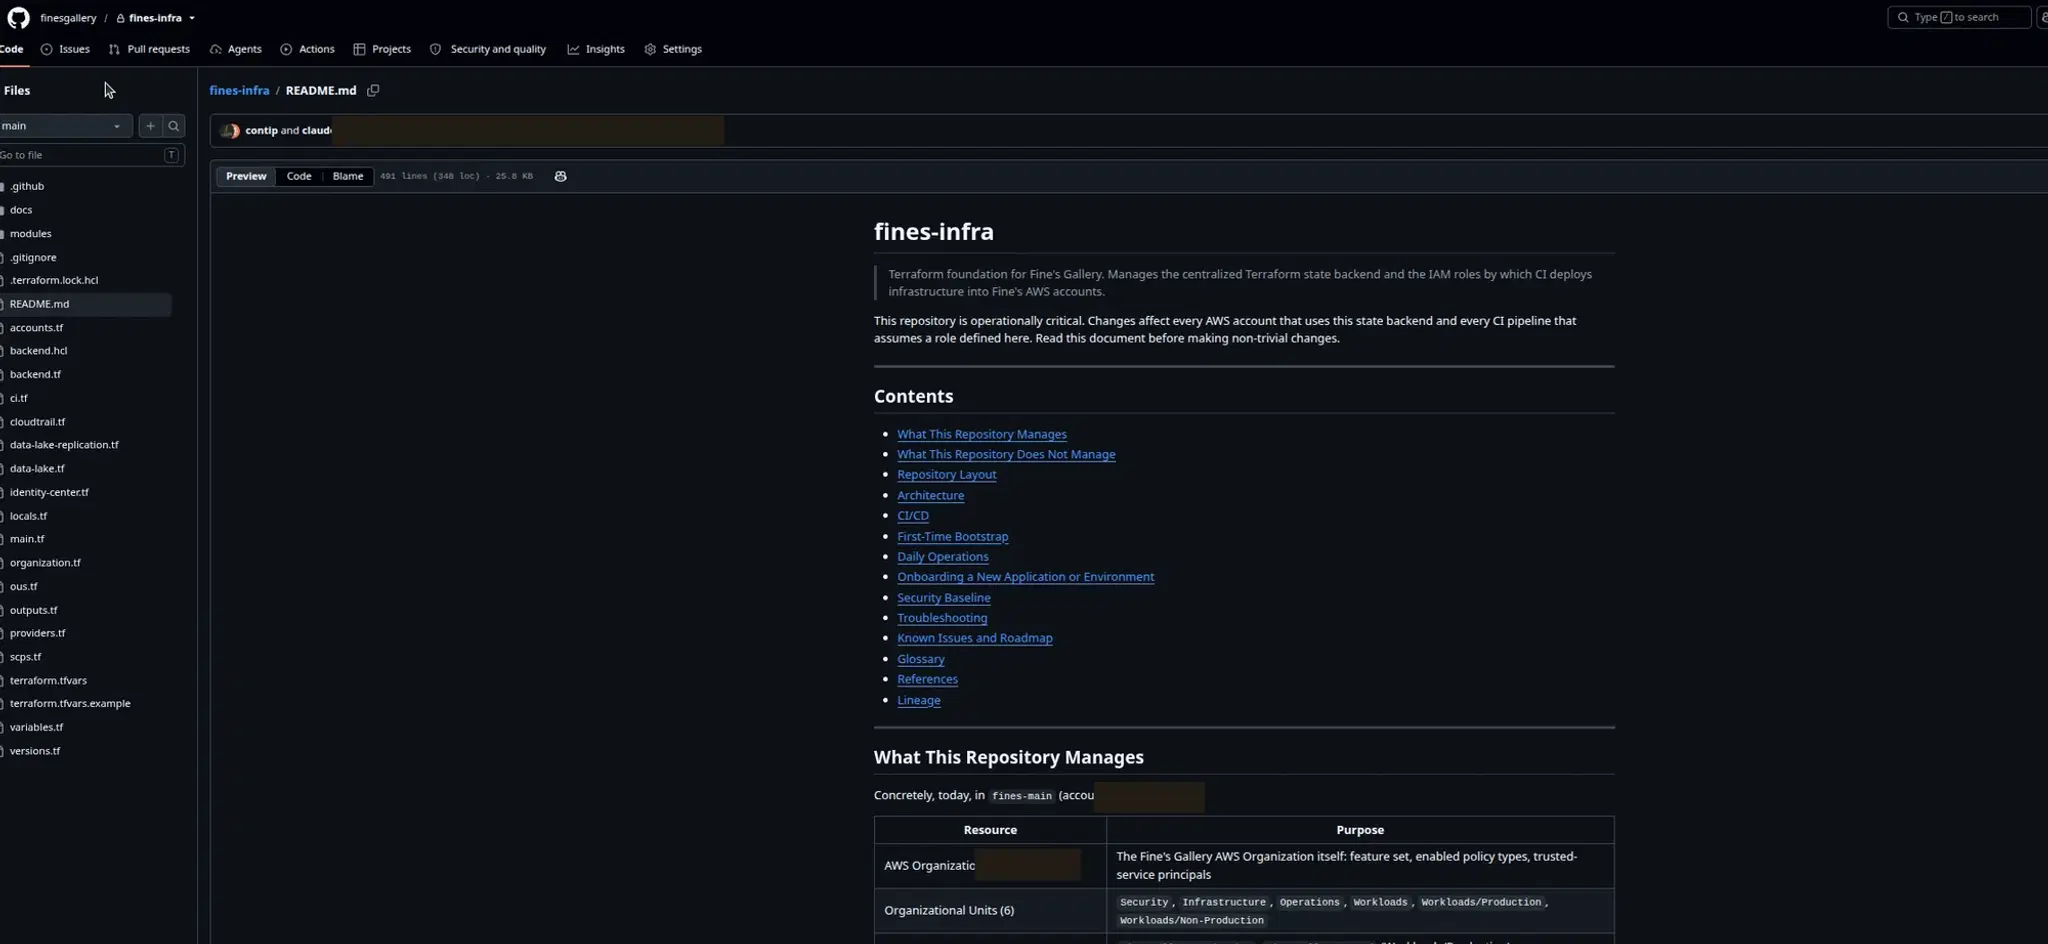Screen dimensions: 2048x944
Task: Jump to What This Repository Manages link
Action: (982, 434)
